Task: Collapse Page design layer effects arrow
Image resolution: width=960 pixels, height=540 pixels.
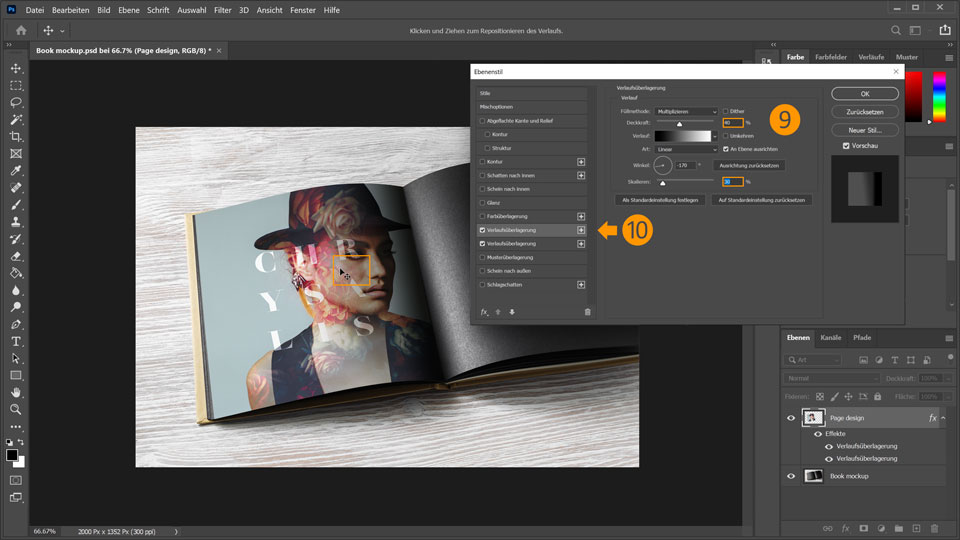Action: click(x=943, y=418)
